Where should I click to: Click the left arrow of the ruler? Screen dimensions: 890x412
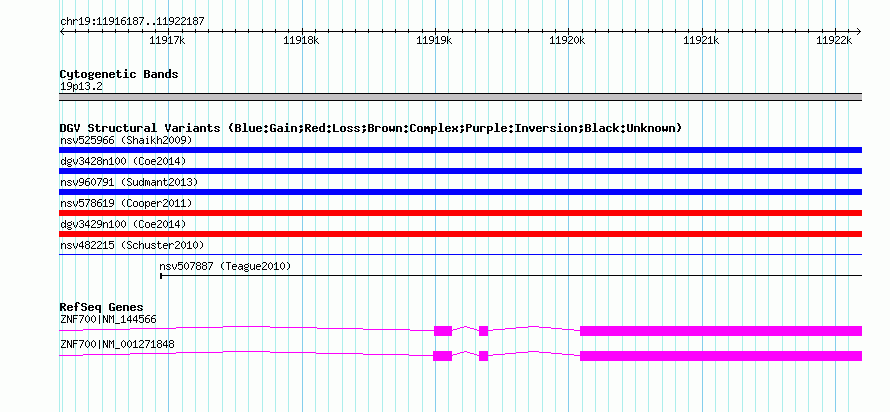click(62, 31)
